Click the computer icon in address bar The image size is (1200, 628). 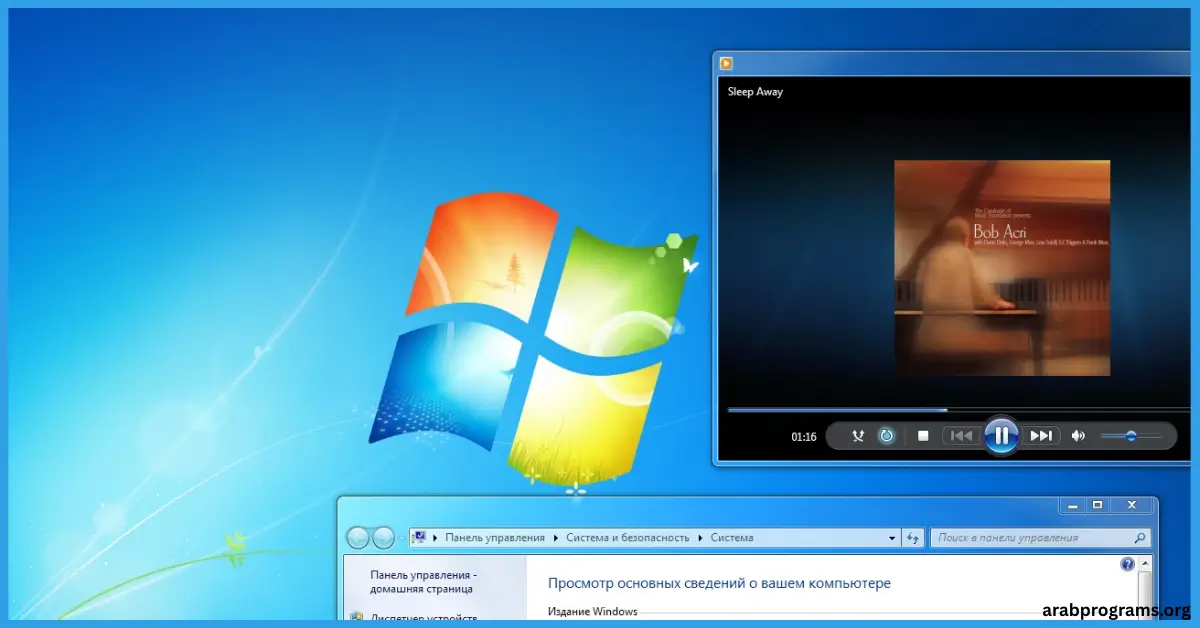tap(420, 537)
